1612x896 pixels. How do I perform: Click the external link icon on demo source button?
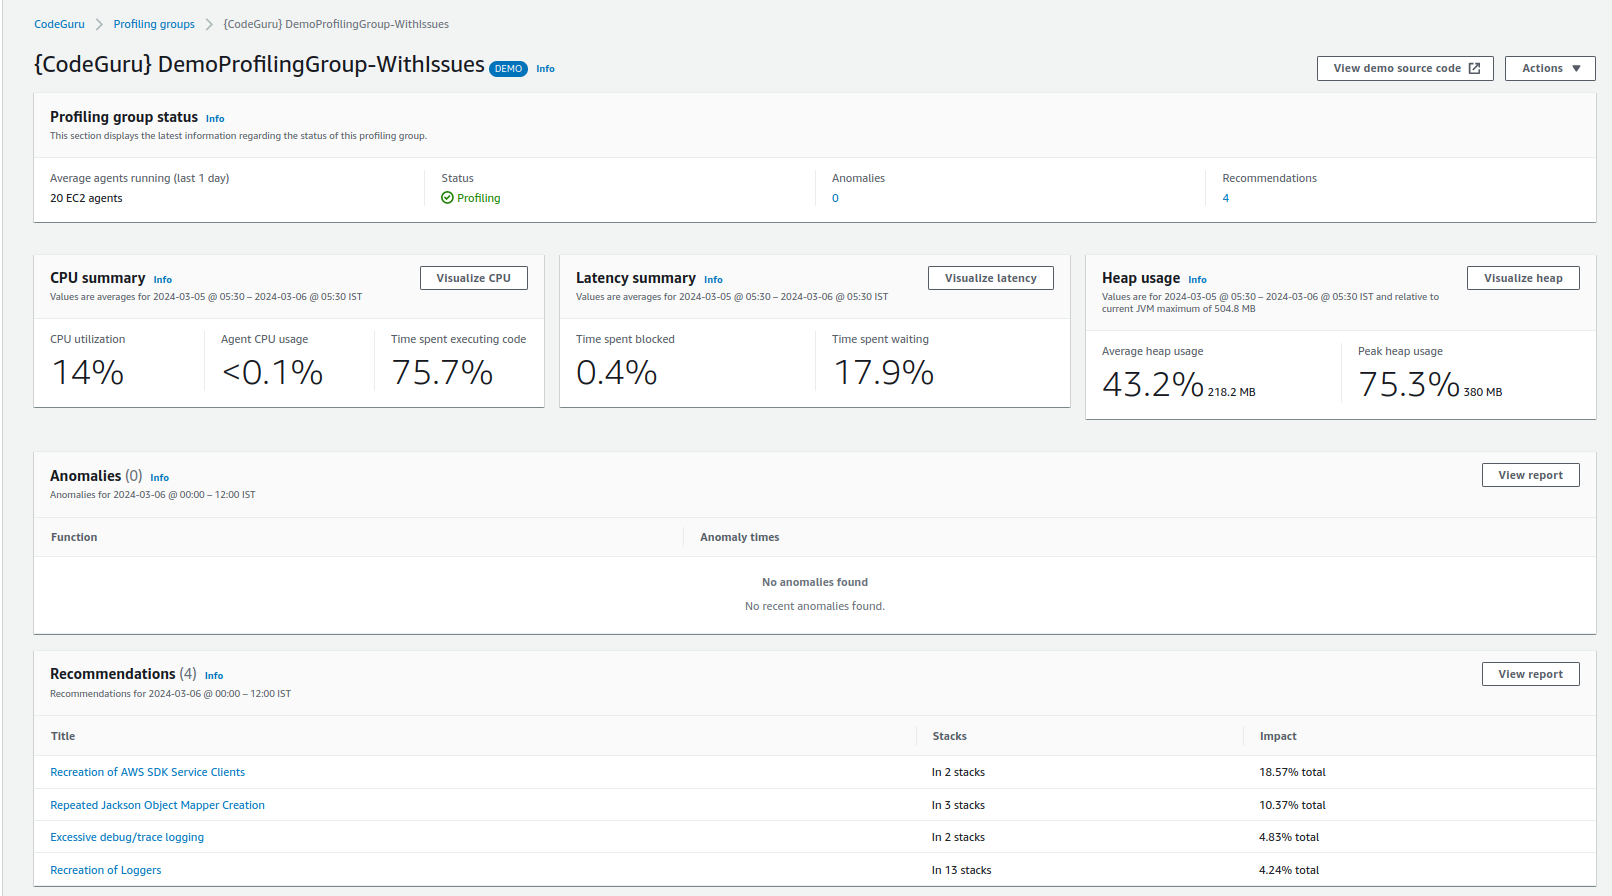pyautogui.click(x=1474, y=68)
